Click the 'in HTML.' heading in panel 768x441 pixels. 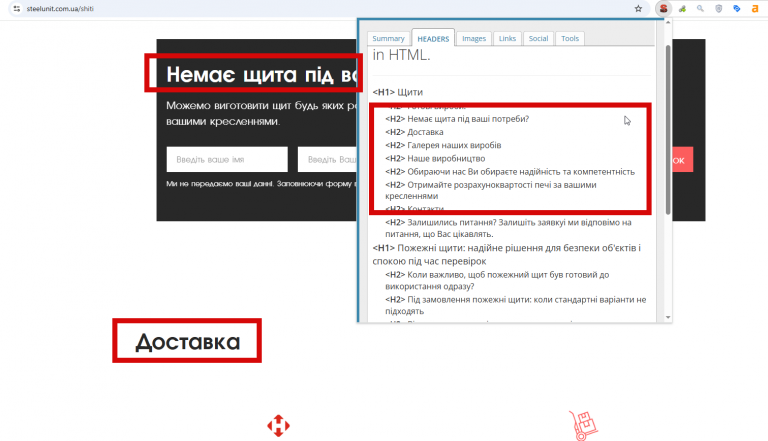401,55
